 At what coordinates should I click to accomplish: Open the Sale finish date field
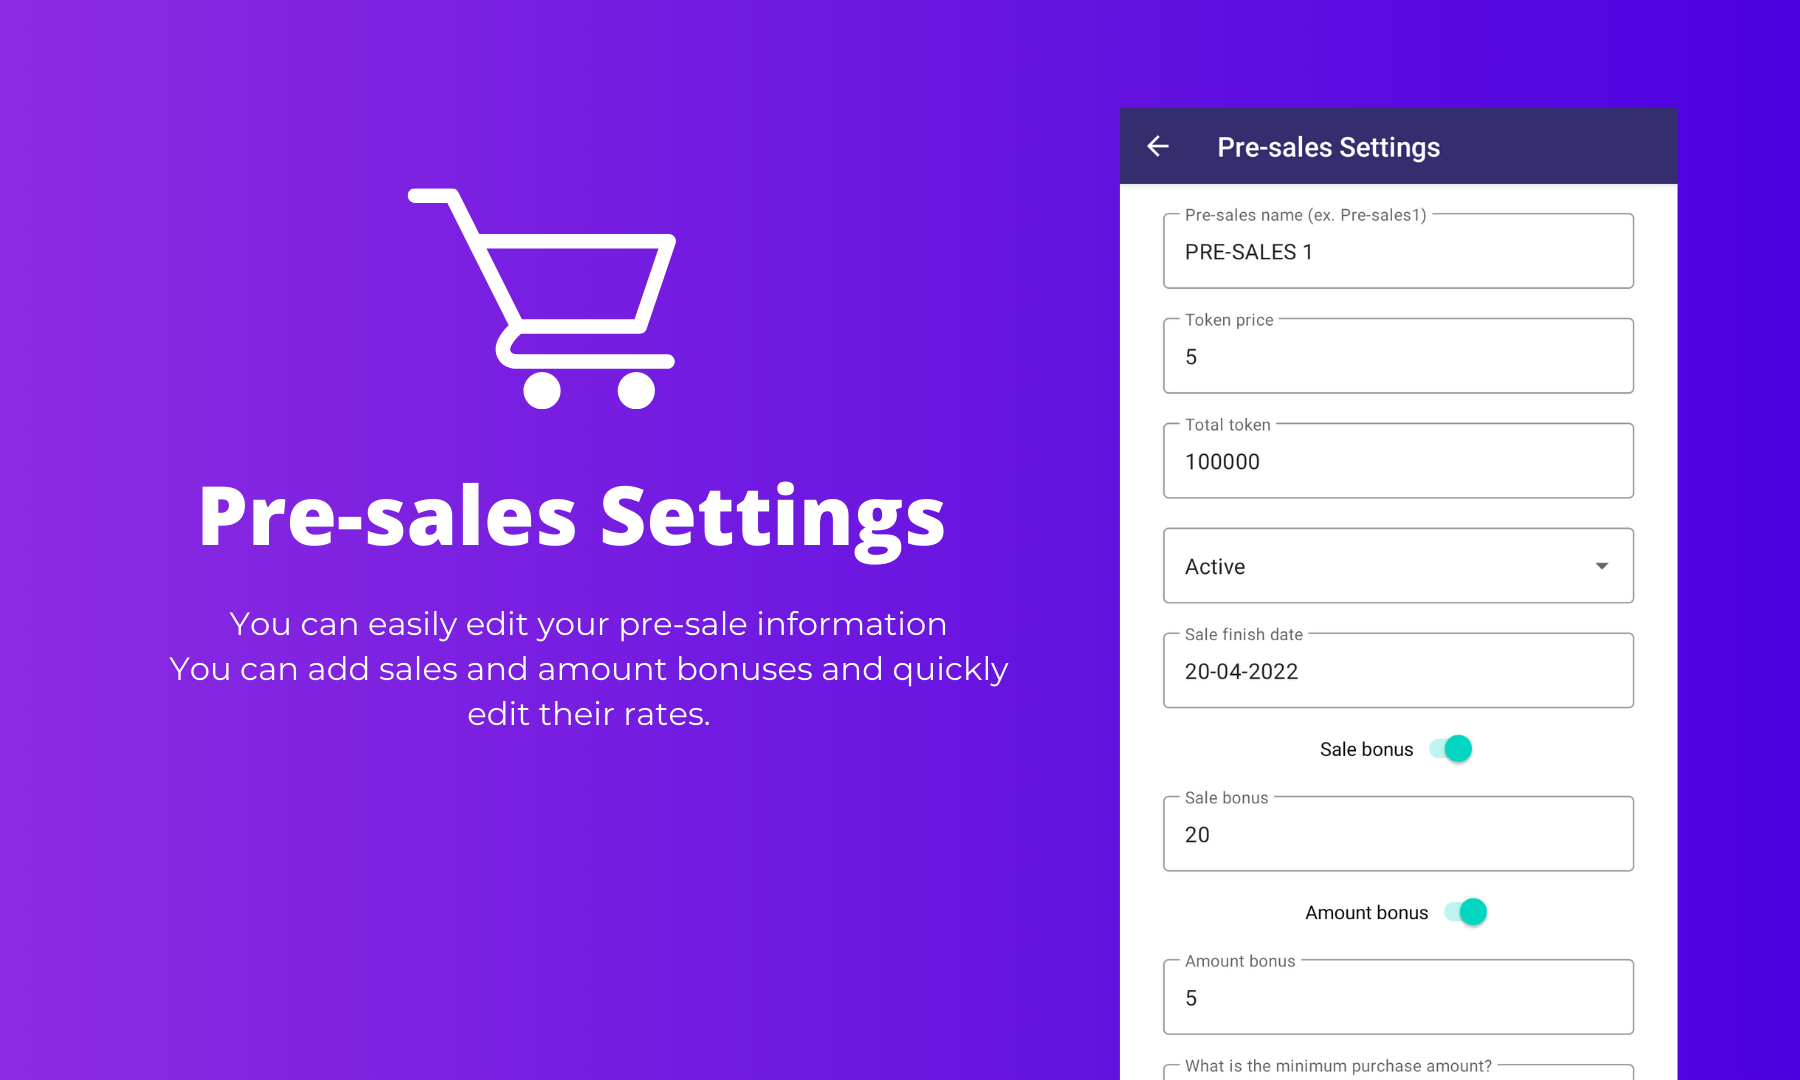click(1398, 671)
